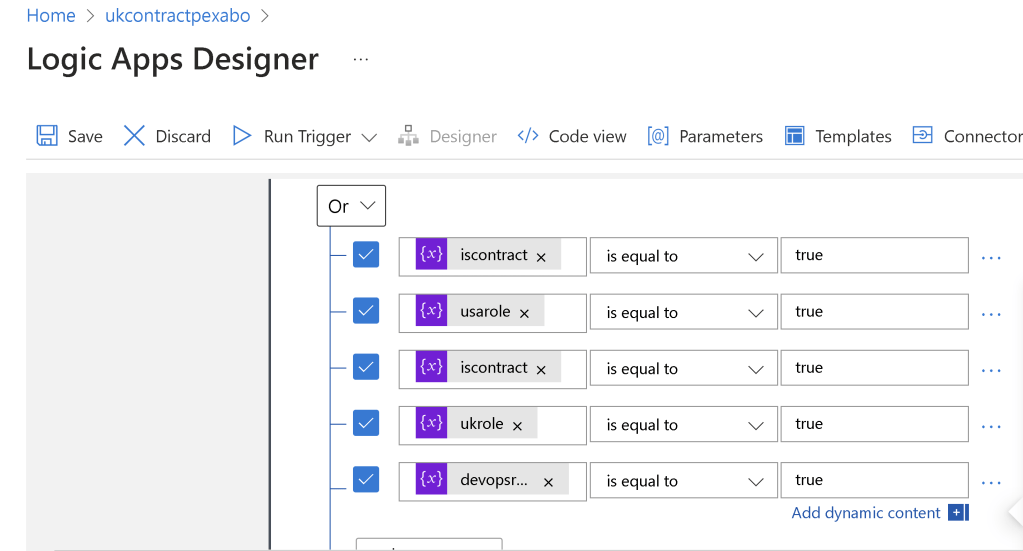Image resolution: width=1023 pixels, height=551 pixels.
Task: Remove the ukrole token
Action: 517,426
